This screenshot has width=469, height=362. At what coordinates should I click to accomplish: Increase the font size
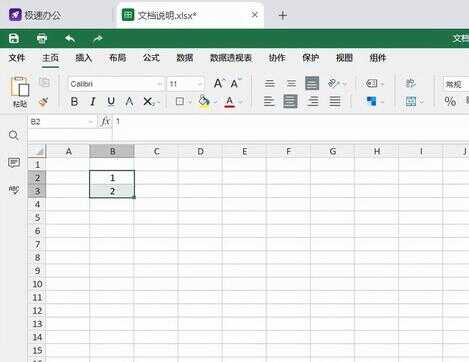[x=219, y=83]
